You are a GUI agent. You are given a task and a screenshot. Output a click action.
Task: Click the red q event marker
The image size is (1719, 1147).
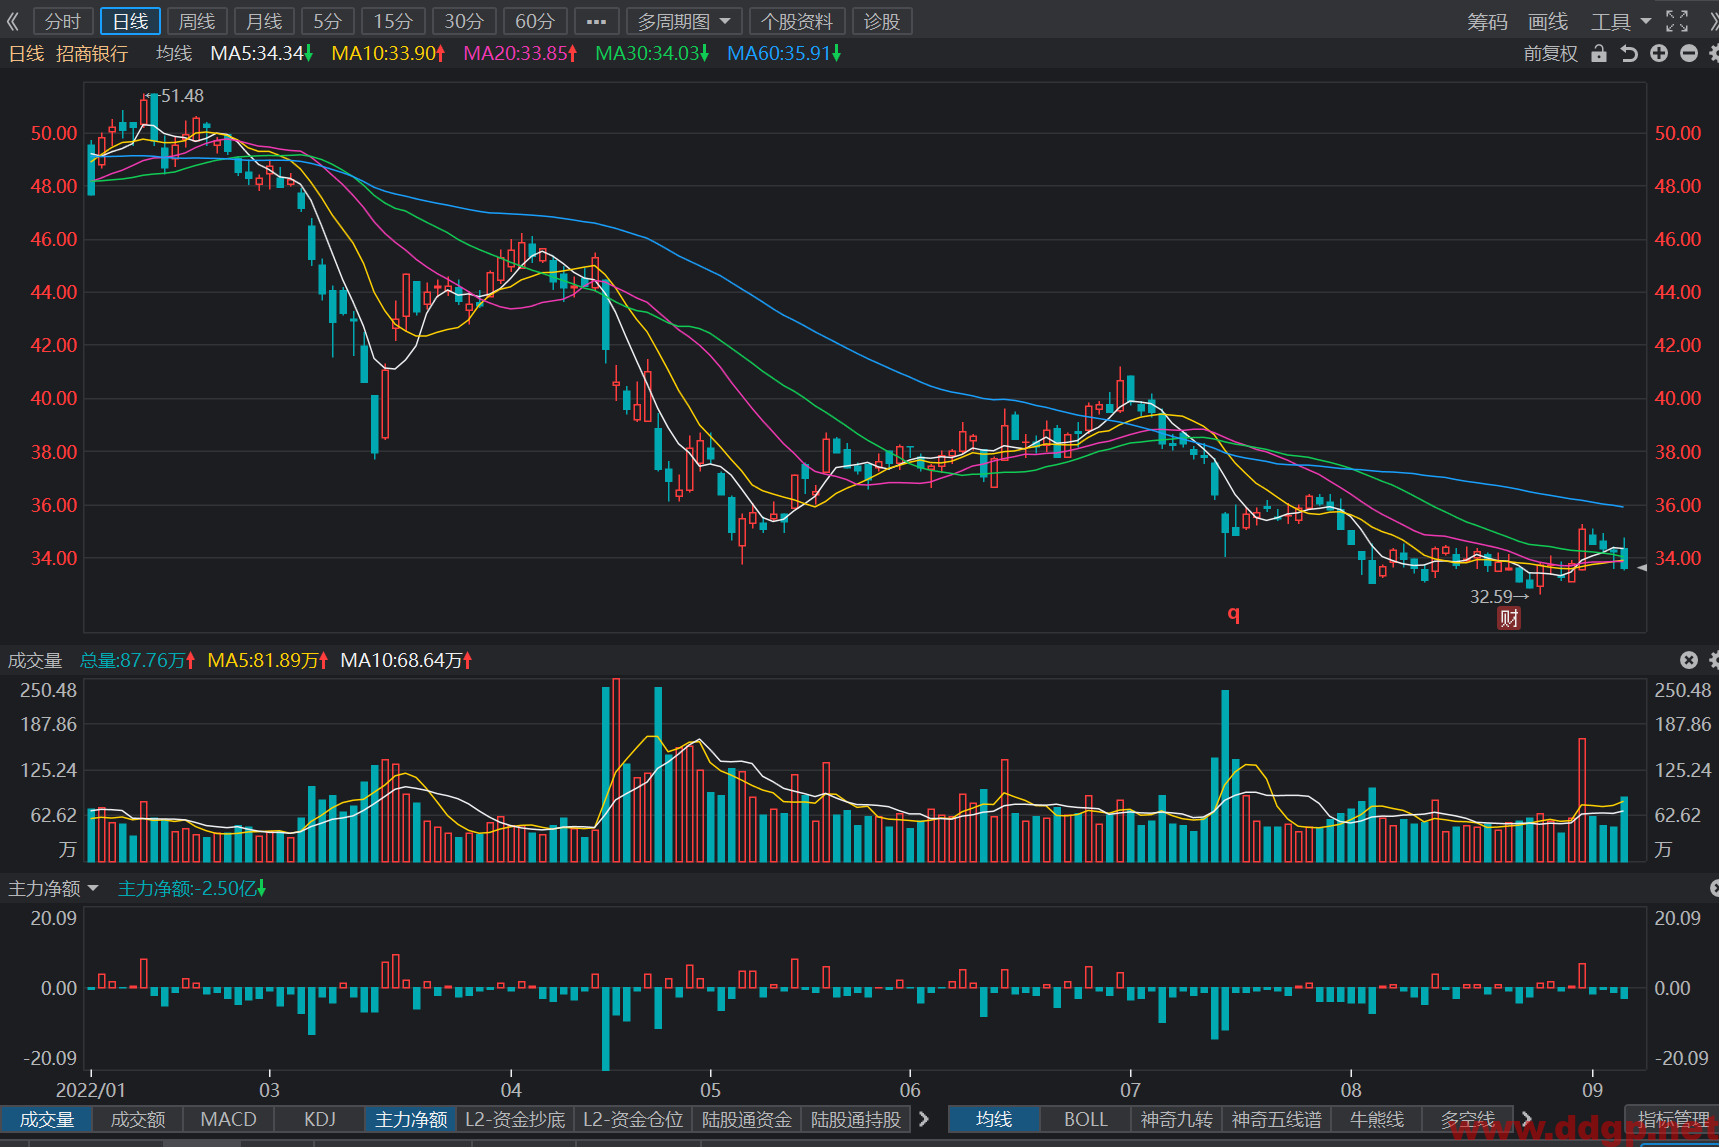pyautogui.click(x=1234, y=613)
